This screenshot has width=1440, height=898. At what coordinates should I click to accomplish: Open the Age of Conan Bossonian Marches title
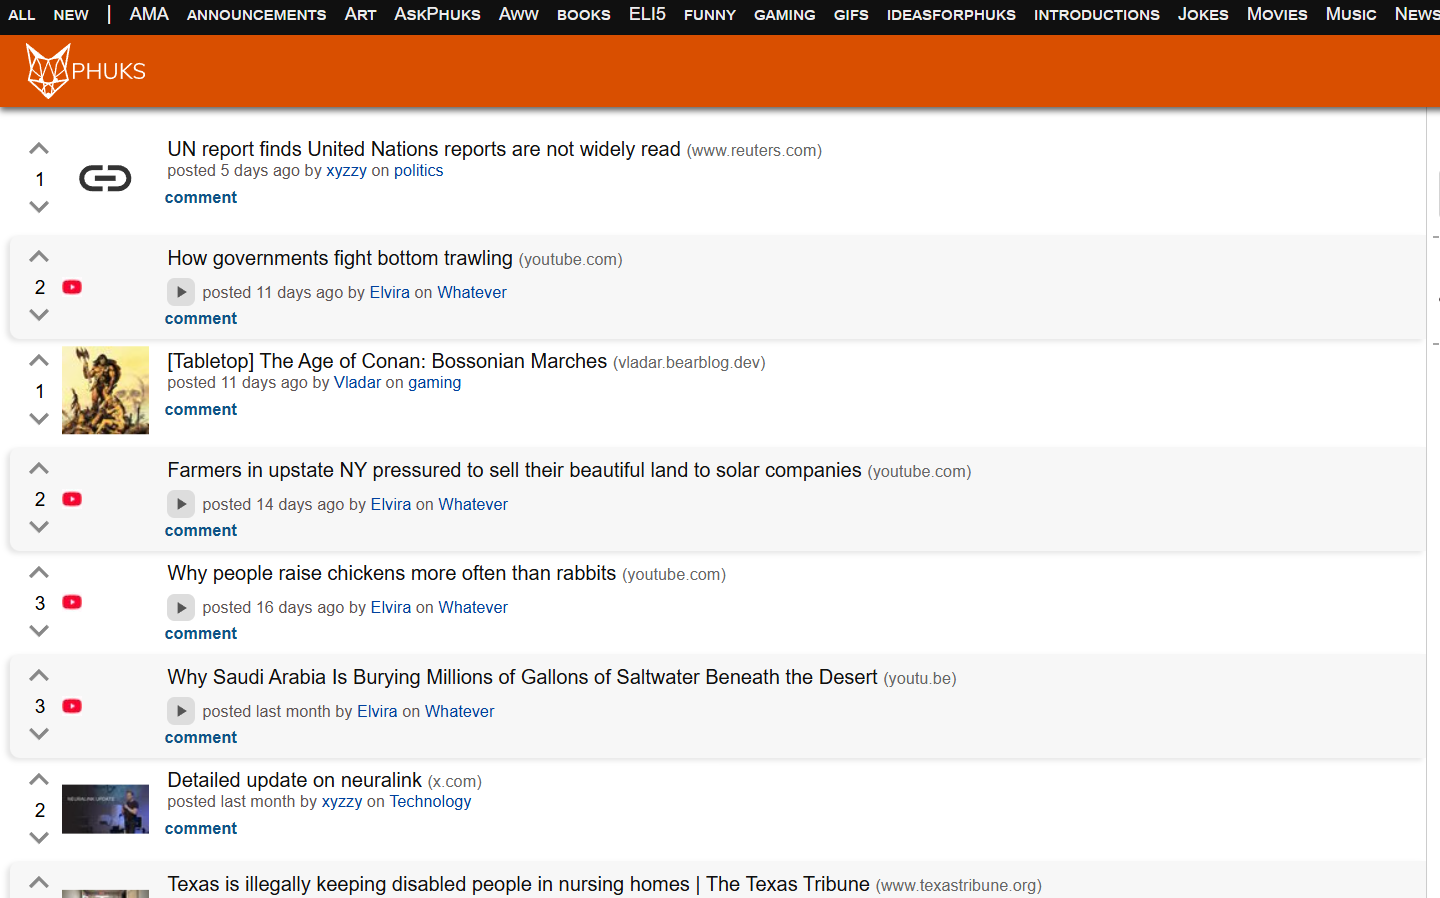387,361
